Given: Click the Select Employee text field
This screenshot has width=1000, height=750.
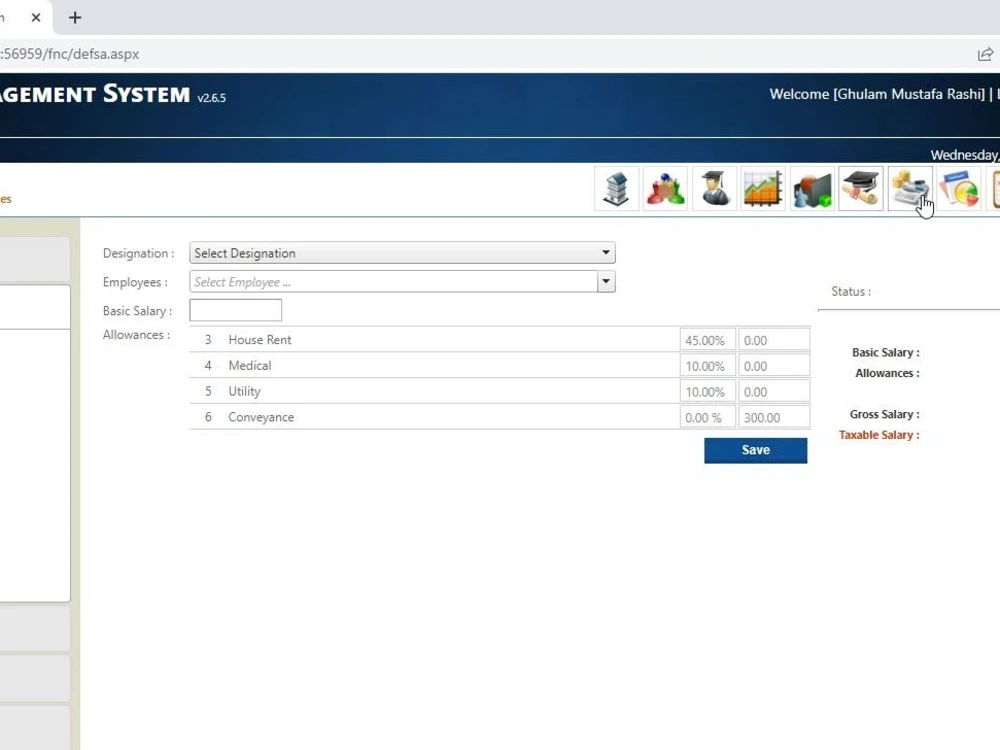Looking at the screenshot, I should [393, 281].
